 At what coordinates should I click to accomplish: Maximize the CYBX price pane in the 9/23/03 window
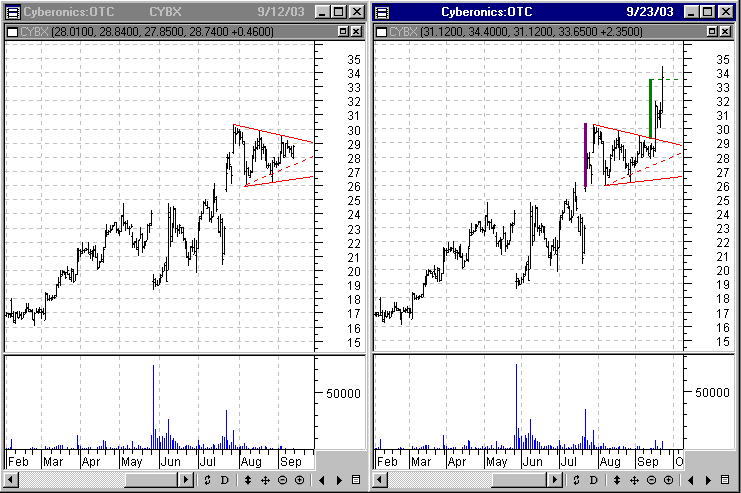[x=713, y=32]
